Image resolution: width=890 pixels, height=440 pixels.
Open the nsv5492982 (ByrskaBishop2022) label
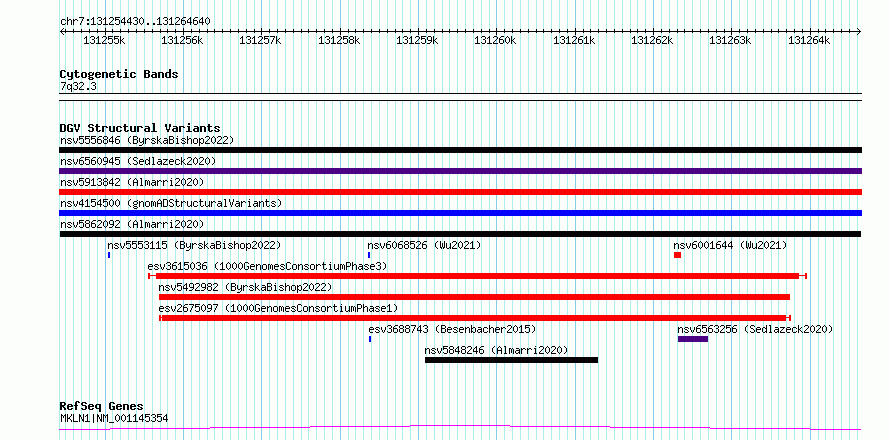click(245, 287)
